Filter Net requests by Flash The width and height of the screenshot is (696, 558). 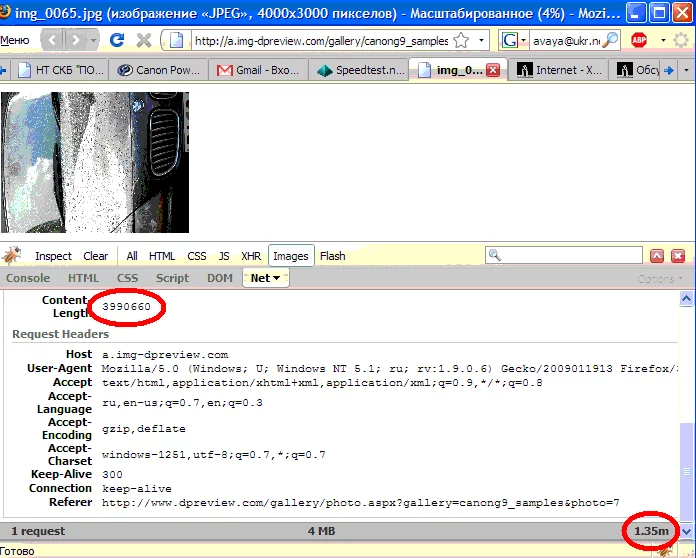coord(332,256)
